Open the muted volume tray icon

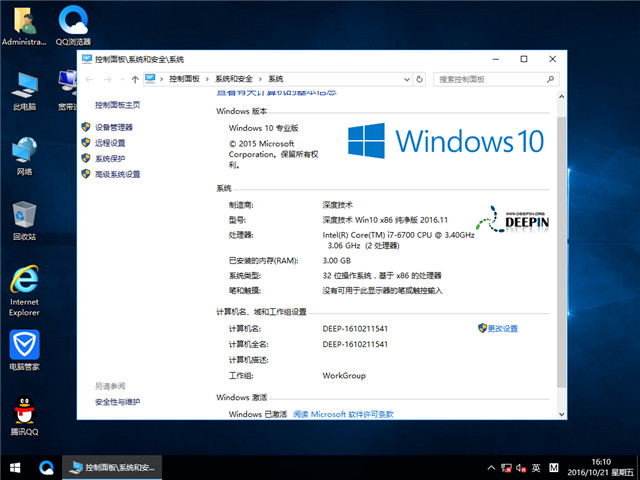(521, 468)
